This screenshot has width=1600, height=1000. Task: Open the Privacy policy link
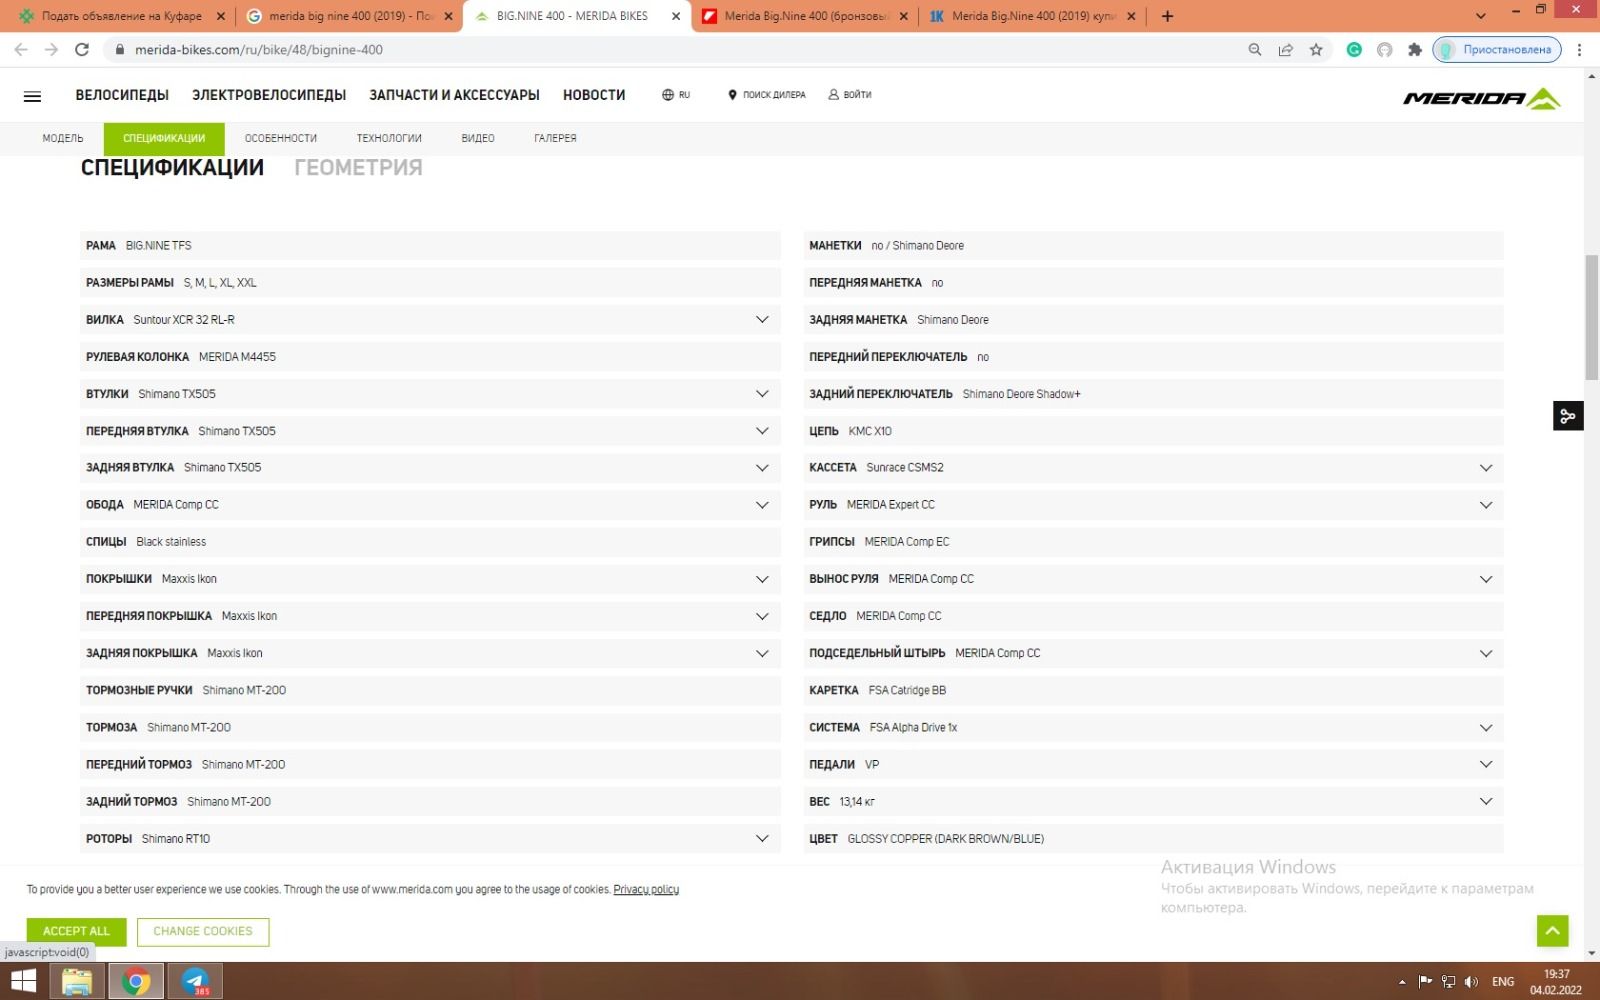click(x=646, y=890)
